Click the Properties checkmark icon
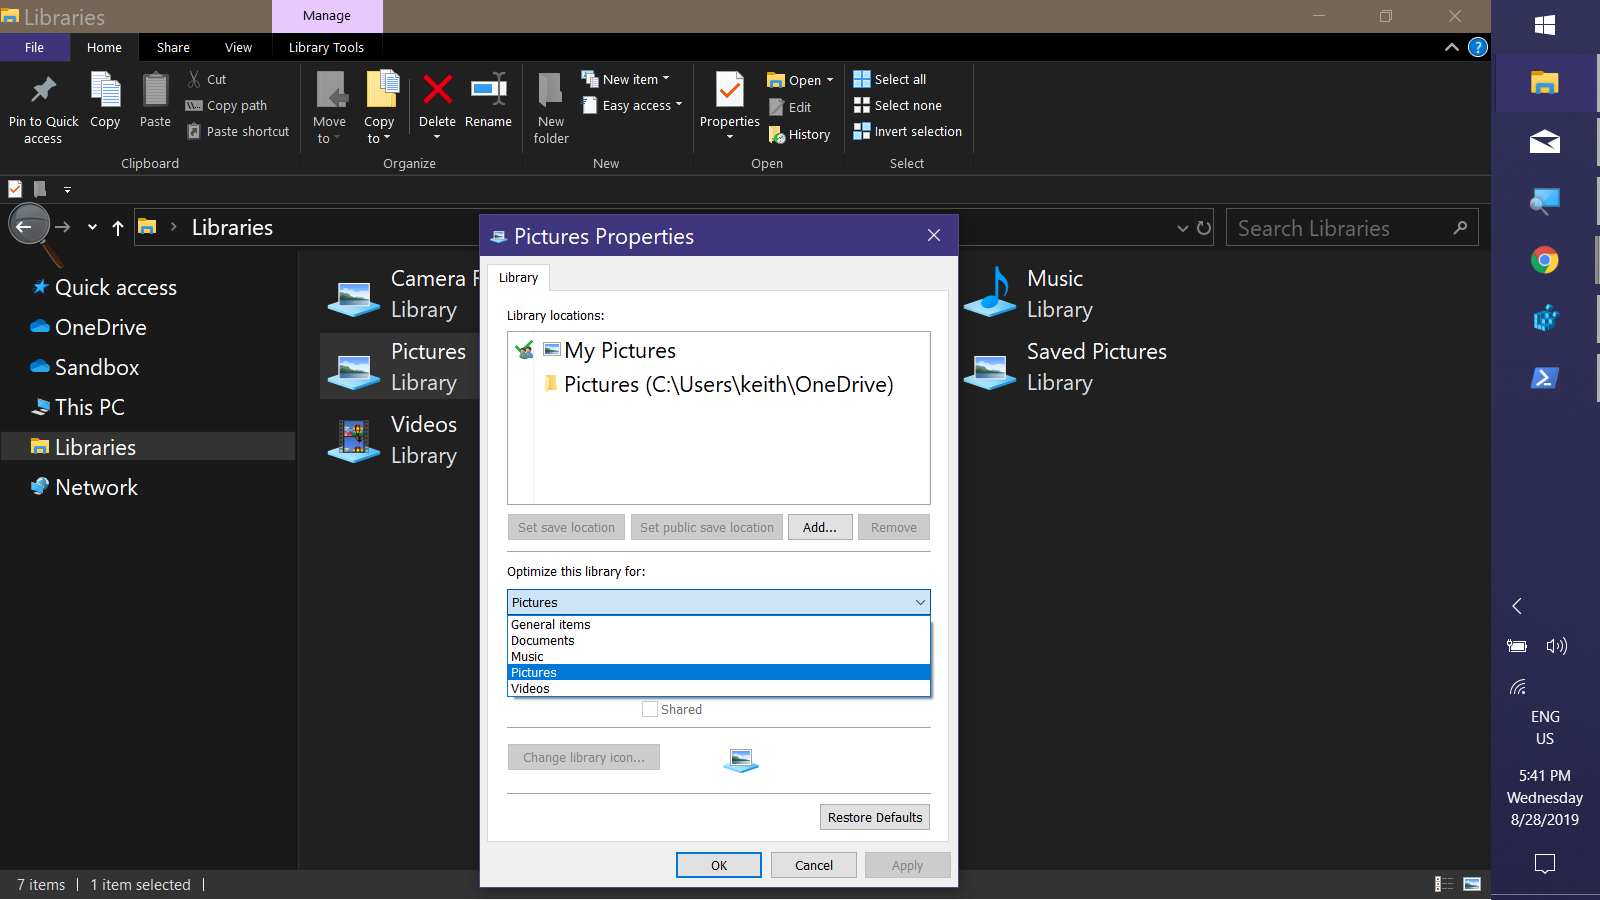The image size is (1600, 900). click(x=730, y=90)
